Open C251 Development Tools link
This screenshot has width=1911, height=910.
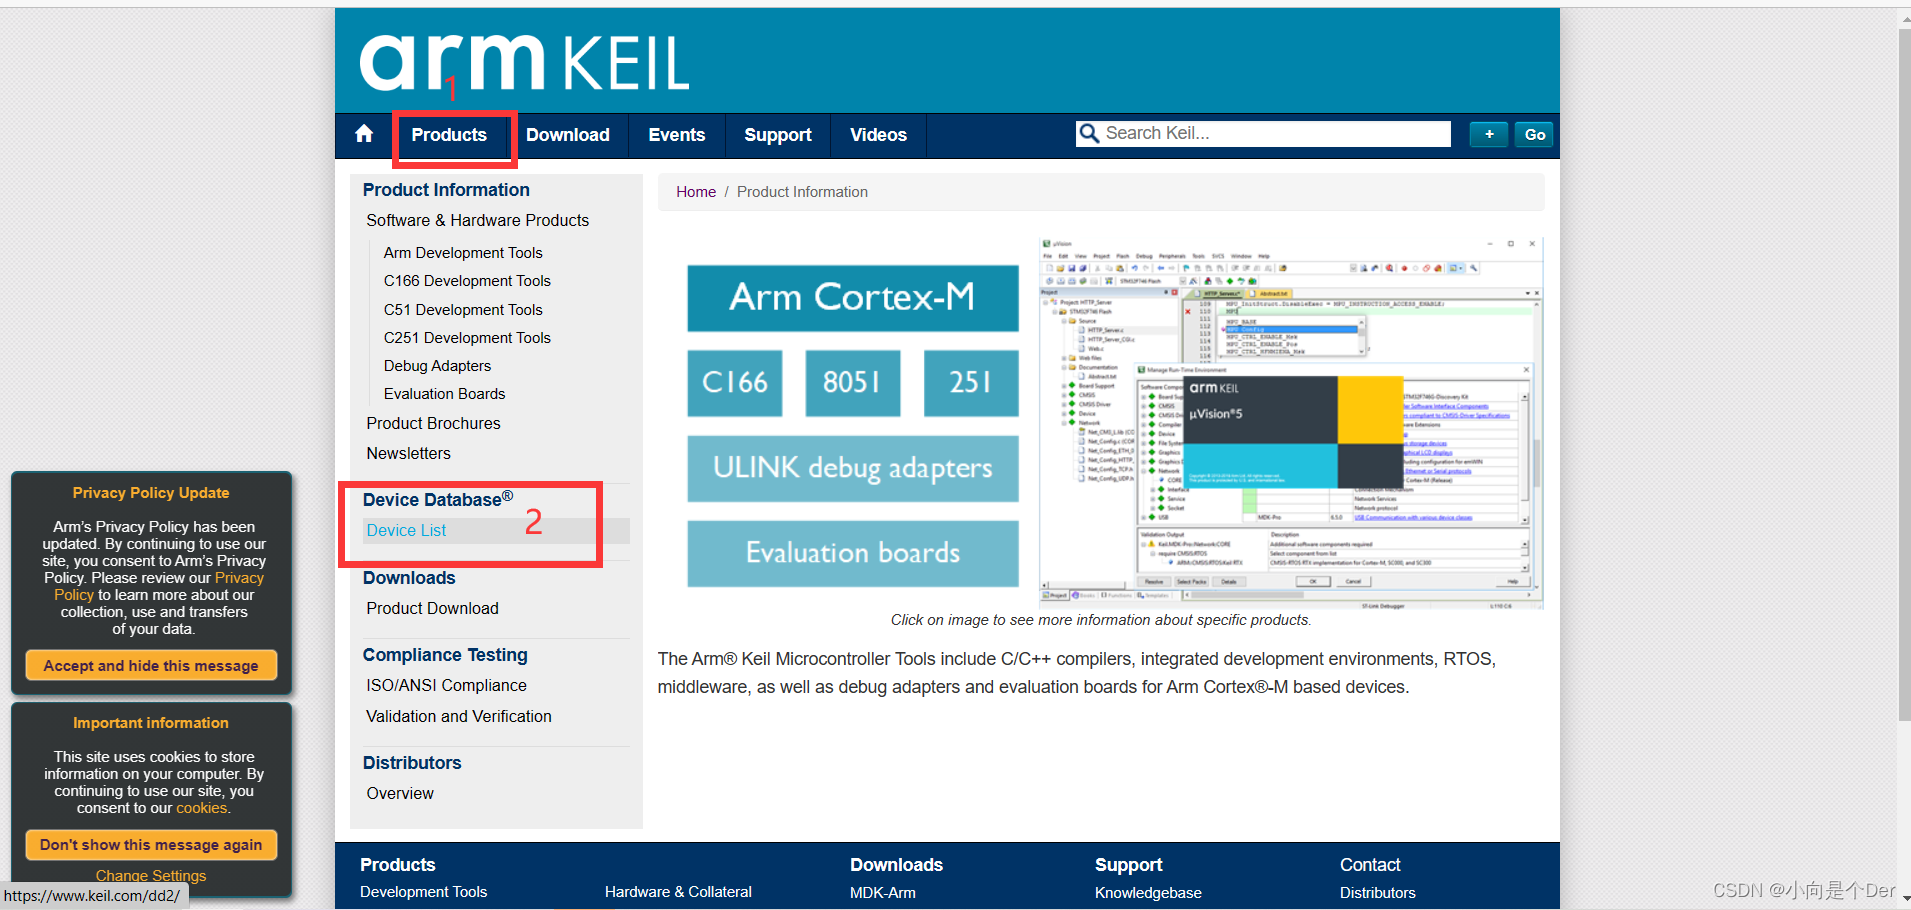click(467, 338)
